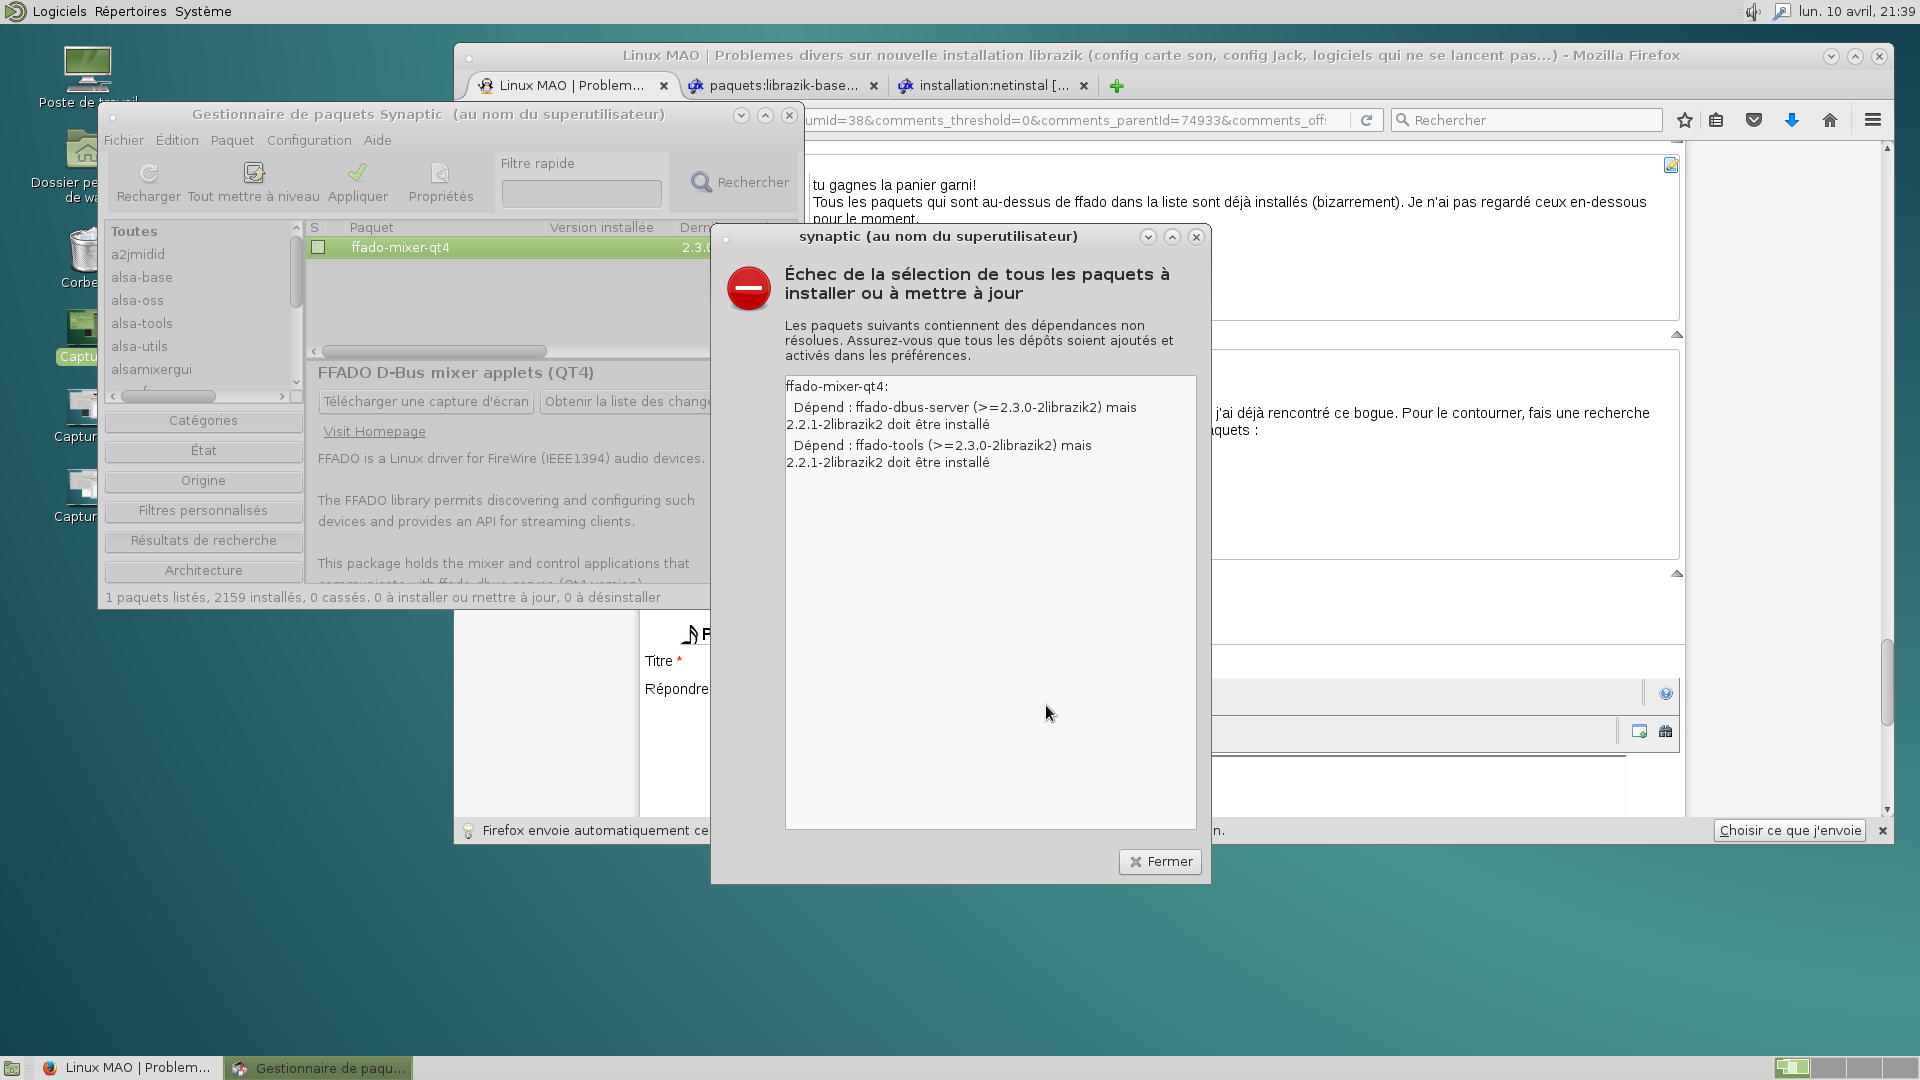The height and width of the screenshot is (1080, 1920).
Task: Click the Rechercher magnifier in Synaptic
Action: pyautogui.click(x=702, y=182)
